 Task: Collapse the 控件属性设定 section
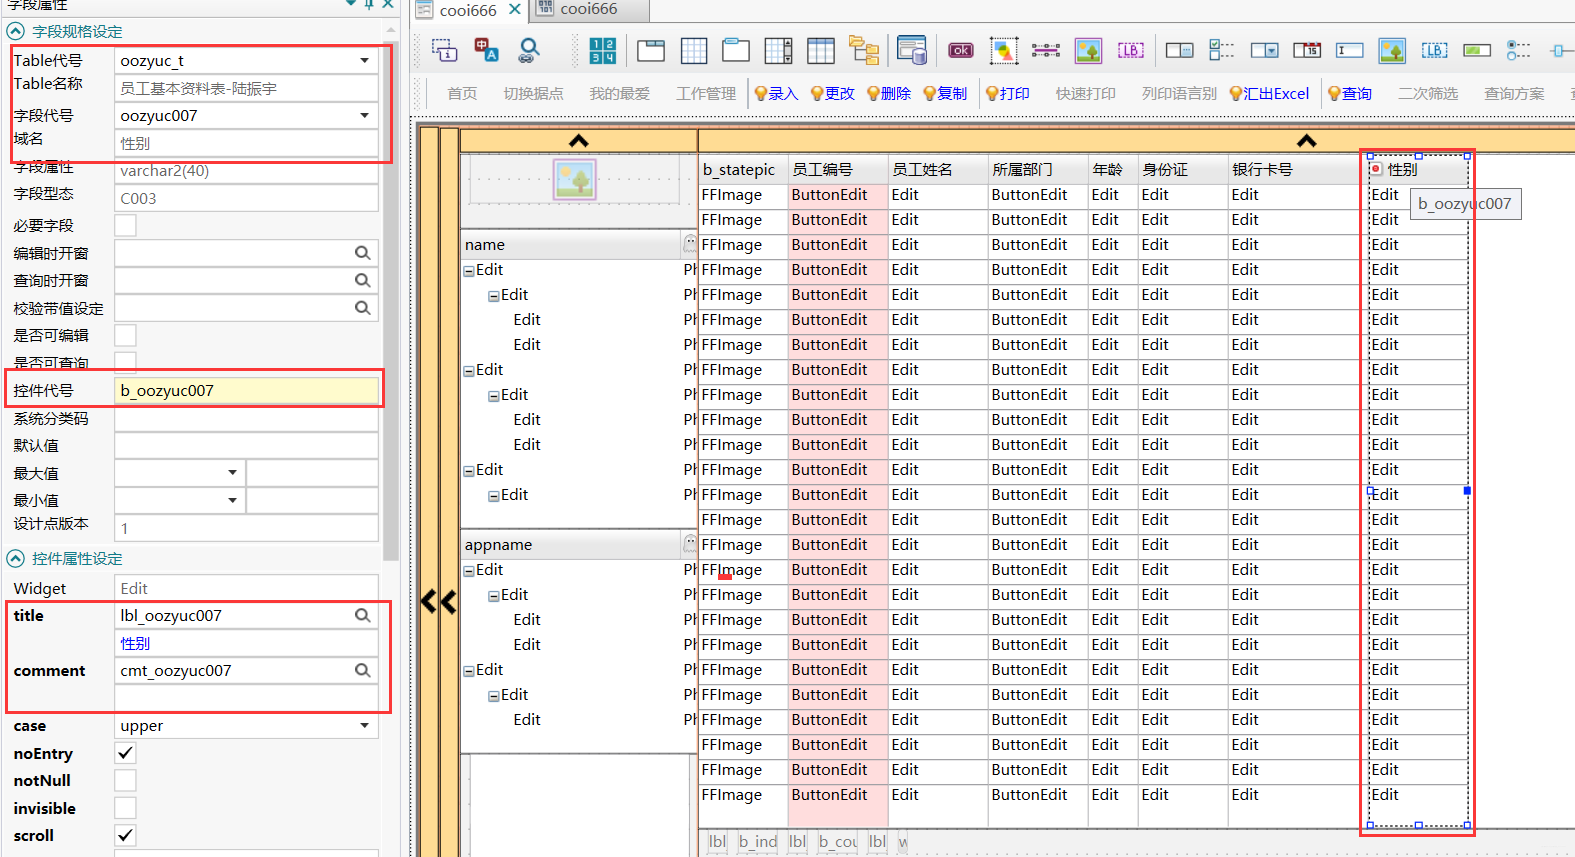(x=16, y=558)
